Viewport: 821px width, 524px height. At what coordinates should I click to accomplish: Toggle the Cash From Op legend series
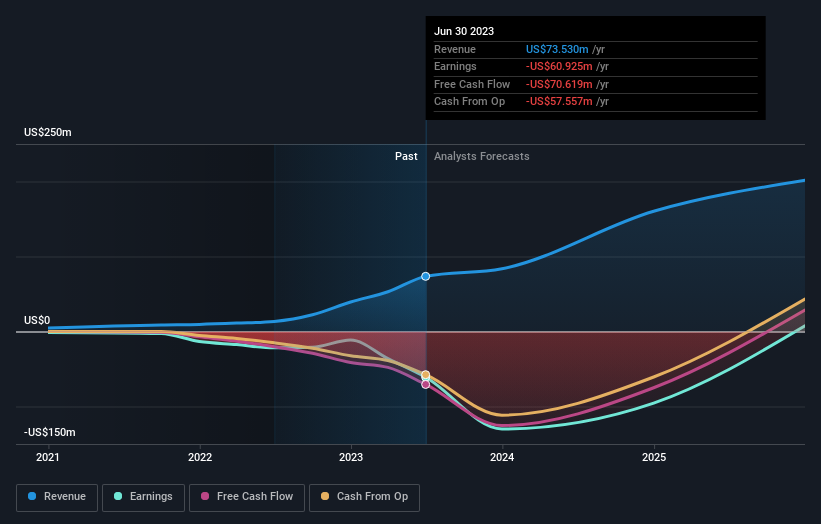pyautogui.click(x=364, y=497)
